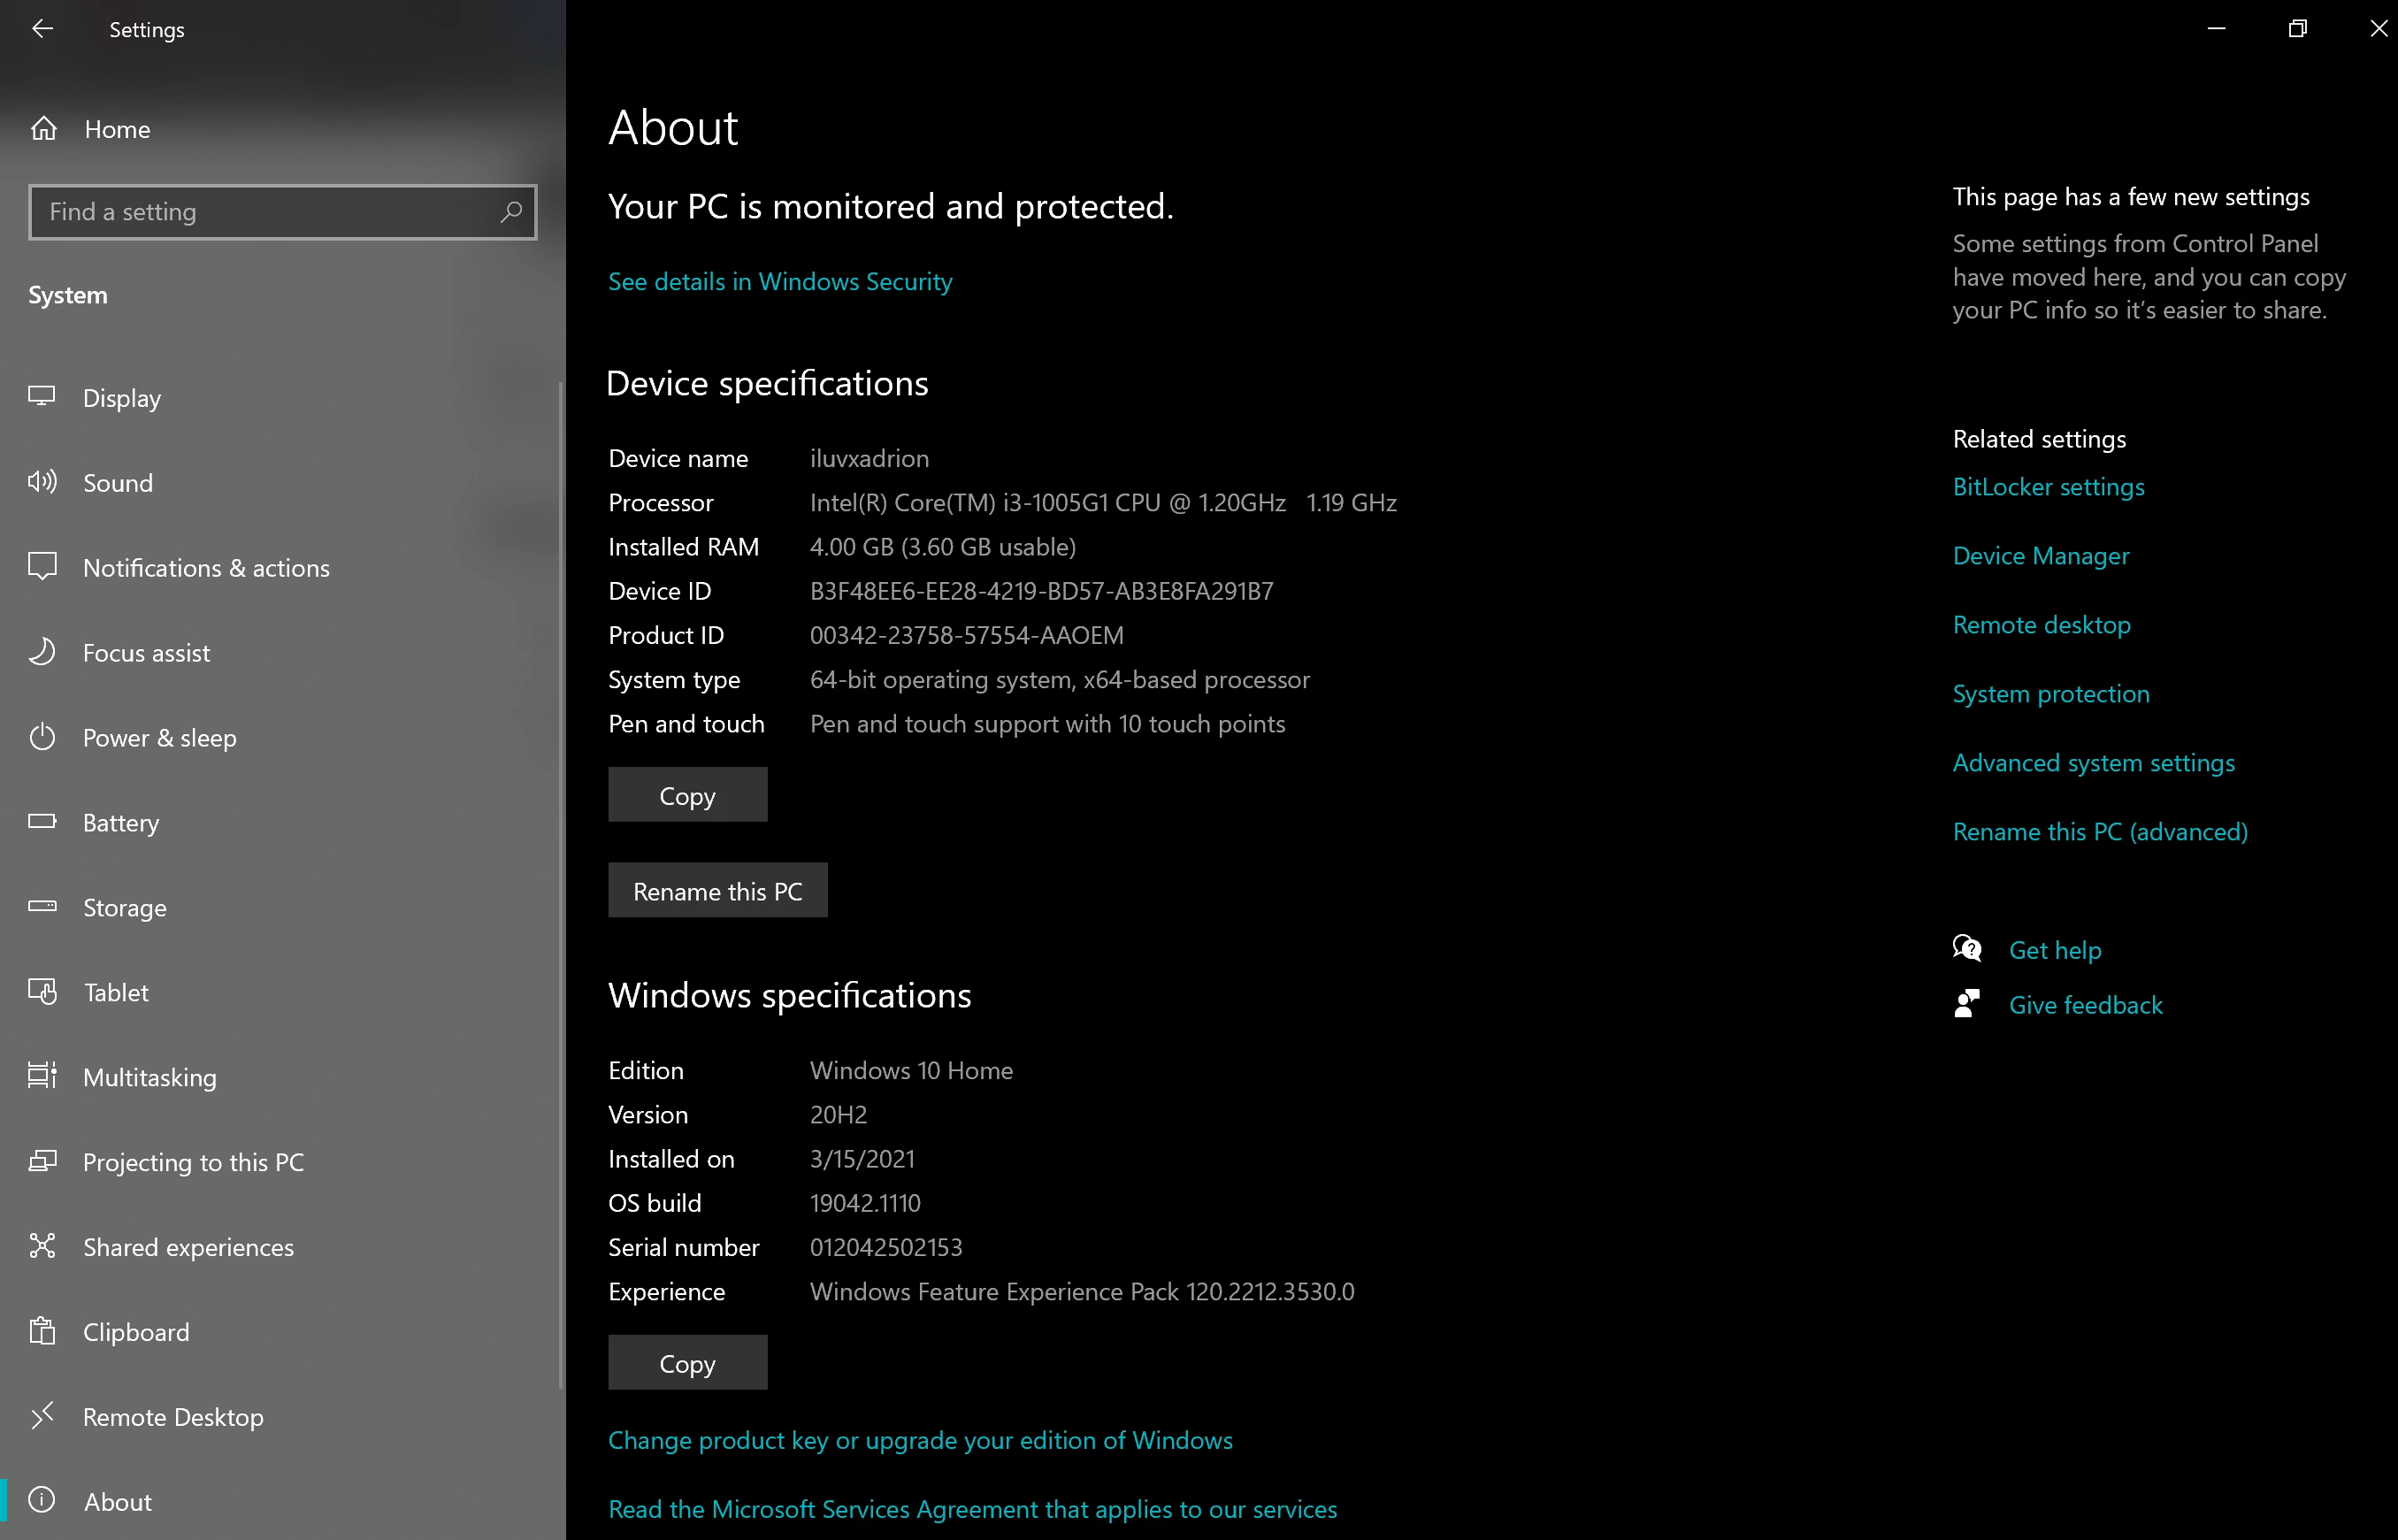The width and height of the screenshot is (2398, 1540).
Task: Open Notifications & actions settings
Action: click(x=206, y=568)
